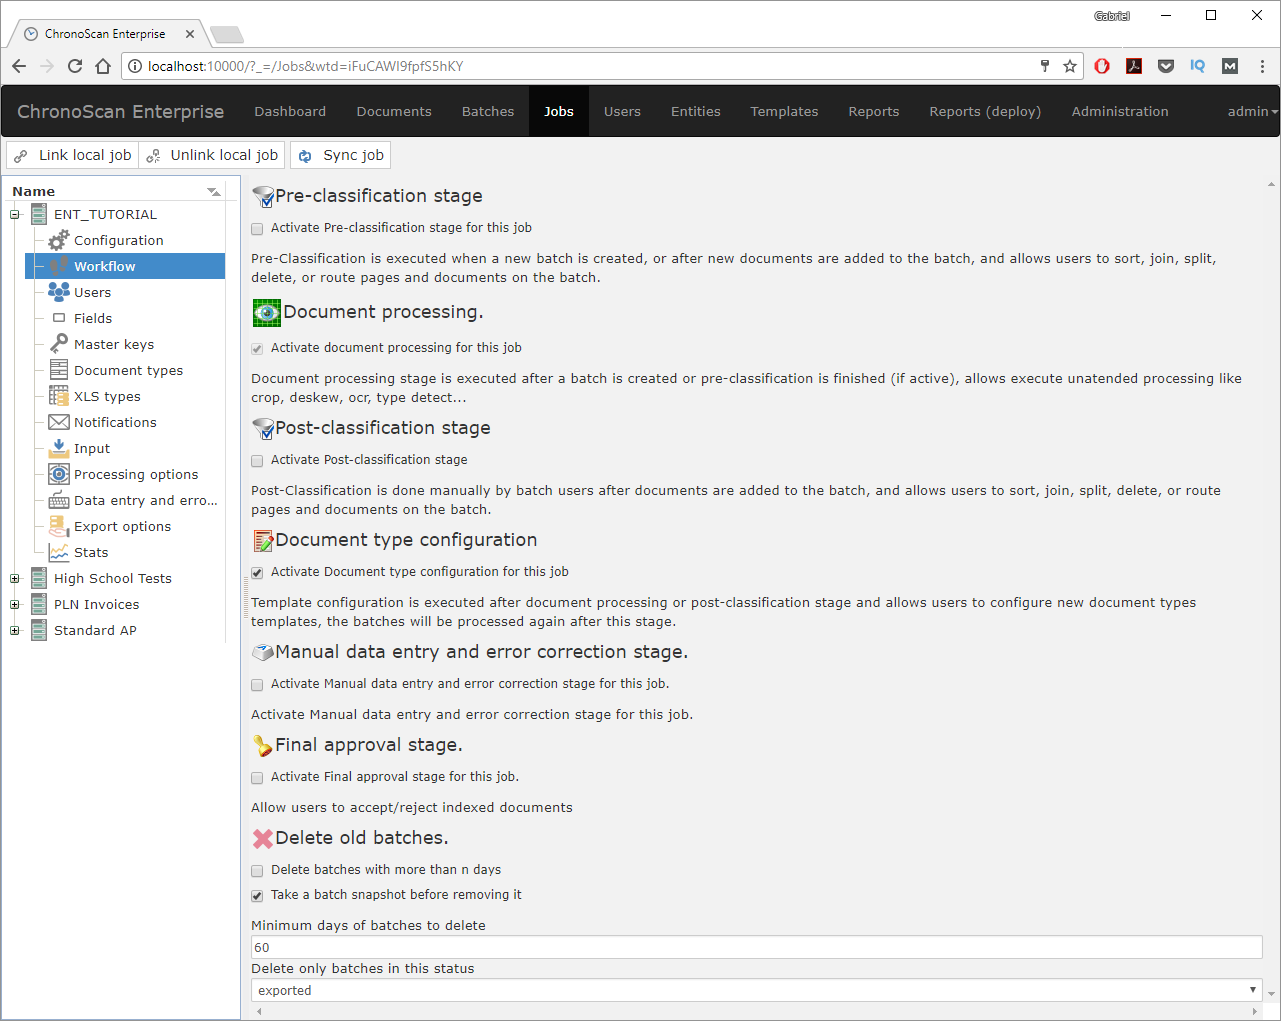Click the Sync job button
This screenshot has height=1021, width=1281.
(340, 155)
